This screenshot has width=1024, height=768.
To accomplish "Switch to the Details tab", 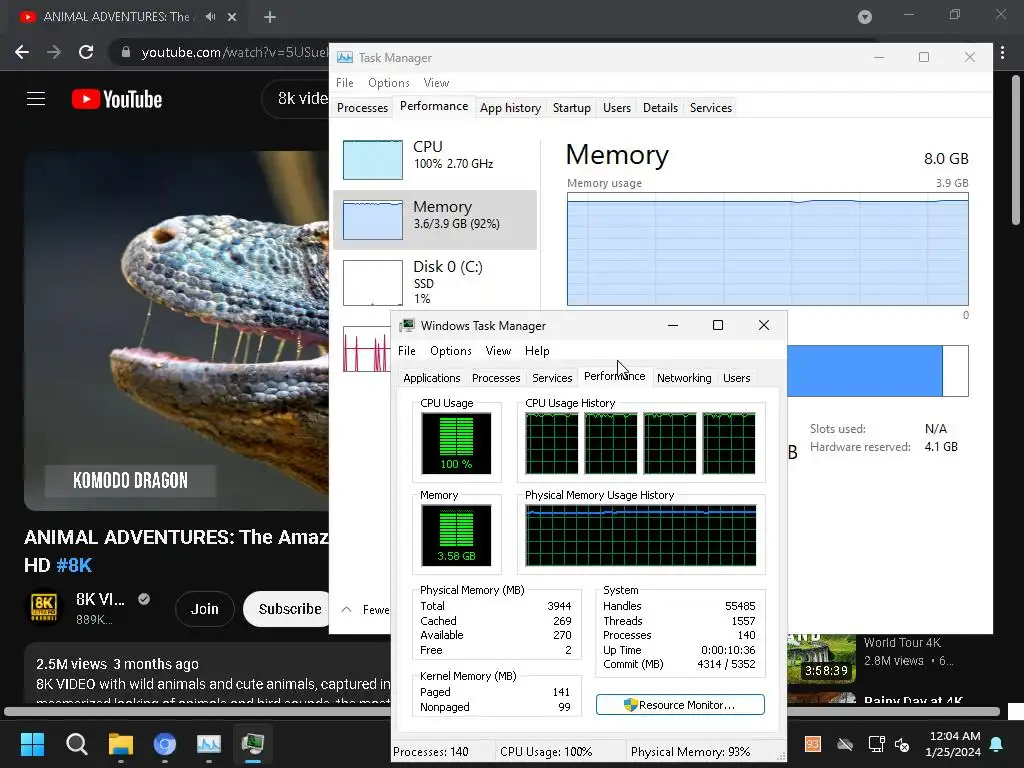I will (660, 108).
